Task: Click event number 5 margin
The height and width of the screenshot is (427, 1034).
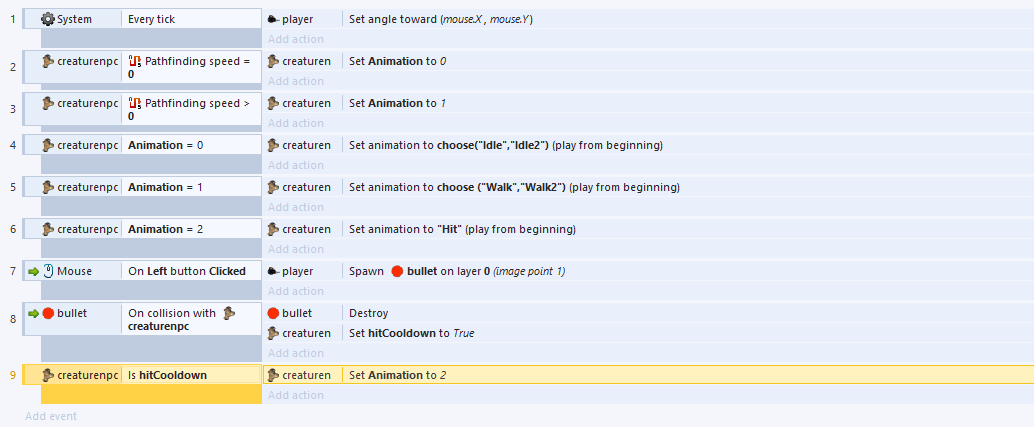Action: coord(12,187)
